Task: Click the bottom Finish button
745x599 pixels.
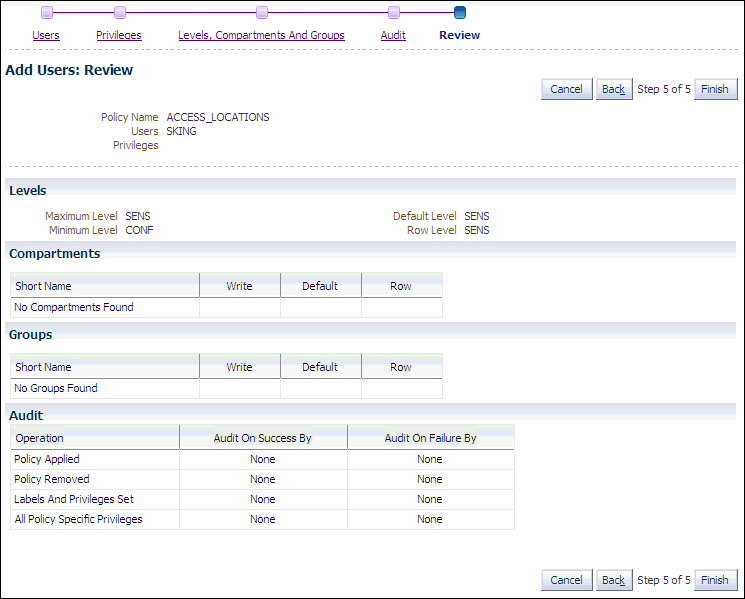Action: coord(714,580)
